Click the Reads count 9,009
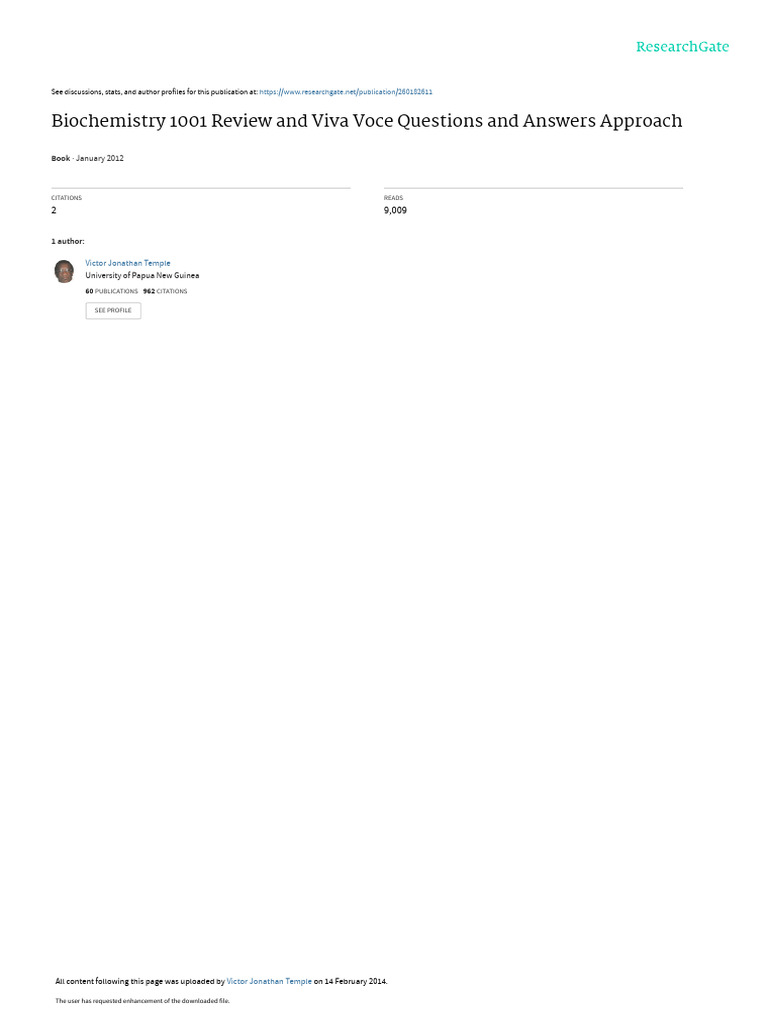 [395, 210]
